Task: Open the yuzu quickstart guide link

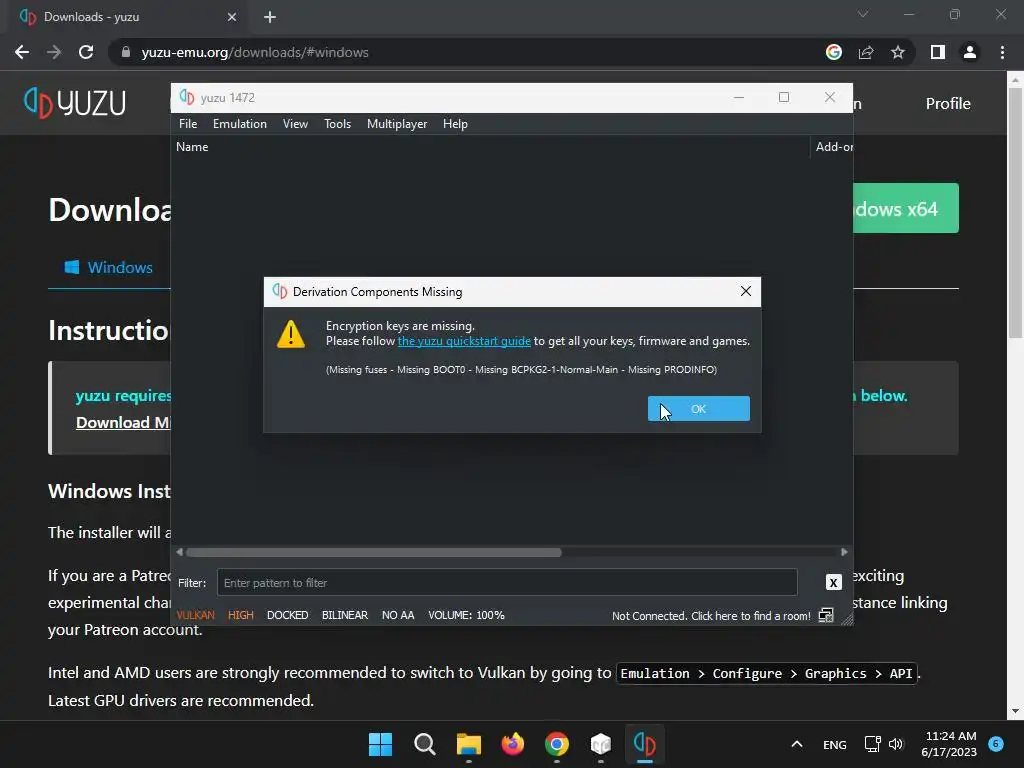Action: click(464, 341)
